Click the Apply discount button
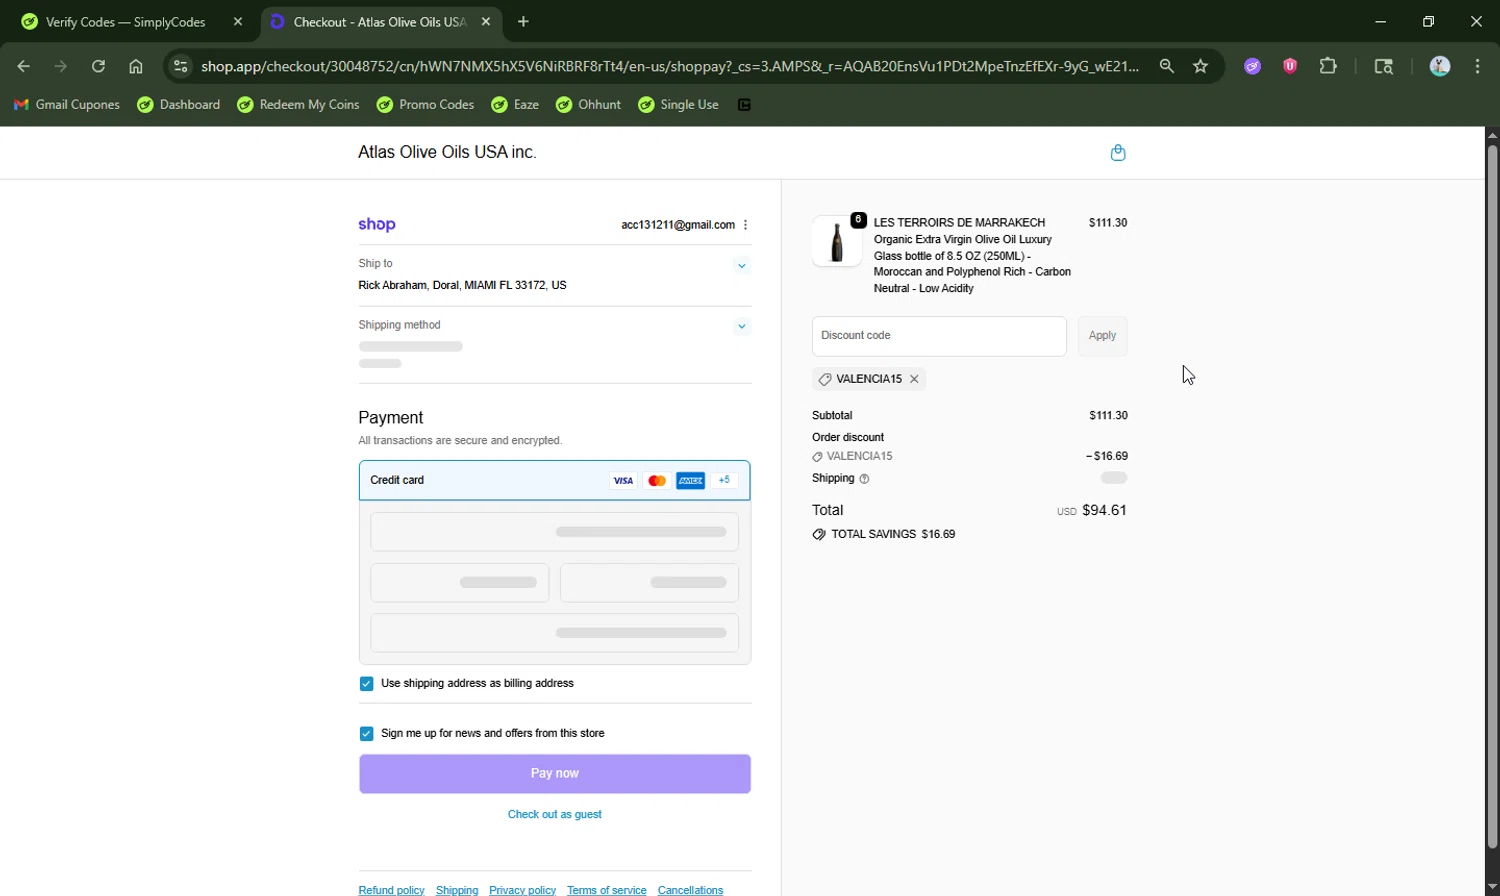 click(1102, 336)
